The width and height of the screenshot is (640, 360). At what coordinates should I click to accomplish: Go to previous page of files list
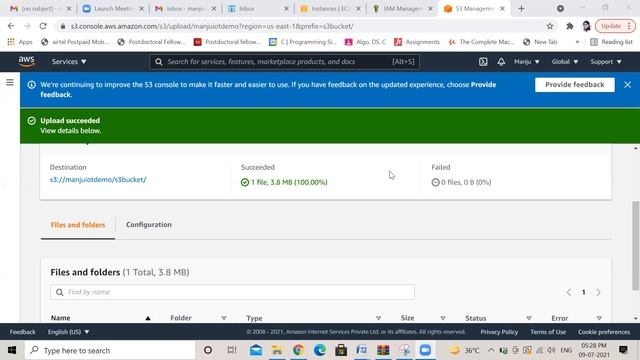point(569,292)
